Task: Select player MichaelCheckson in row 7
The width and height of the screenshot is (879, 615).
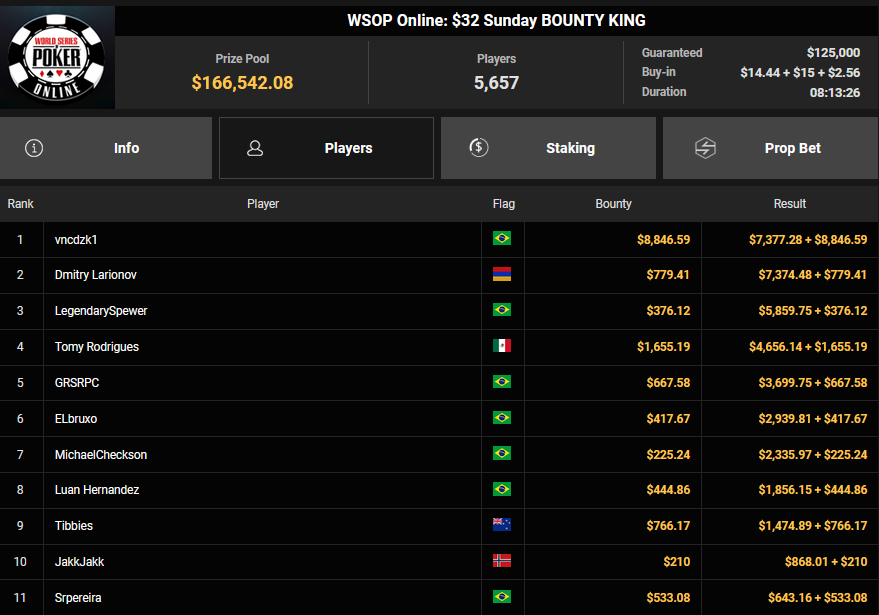Action: [101, 454]
